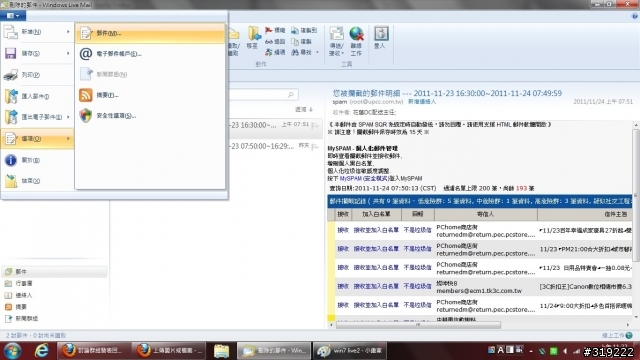Choose the floppy-disk 儲存 (Save) entry
640x360 pixels.
[37, 53]
